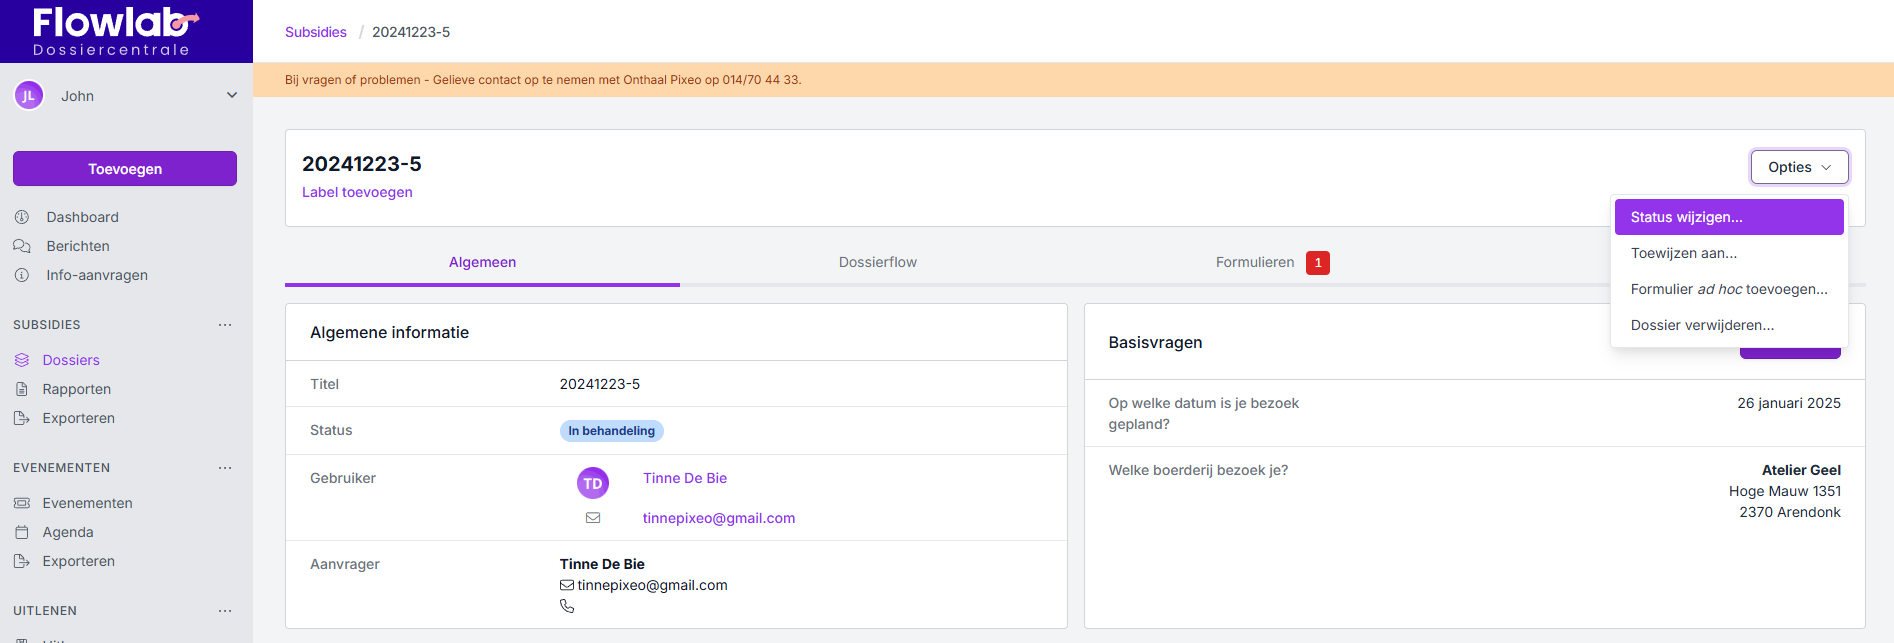Image resolution: width=1894 pixels, height=643 pixels.
Task: Click the Evenementen ticket icon
Action: point(22,503)
